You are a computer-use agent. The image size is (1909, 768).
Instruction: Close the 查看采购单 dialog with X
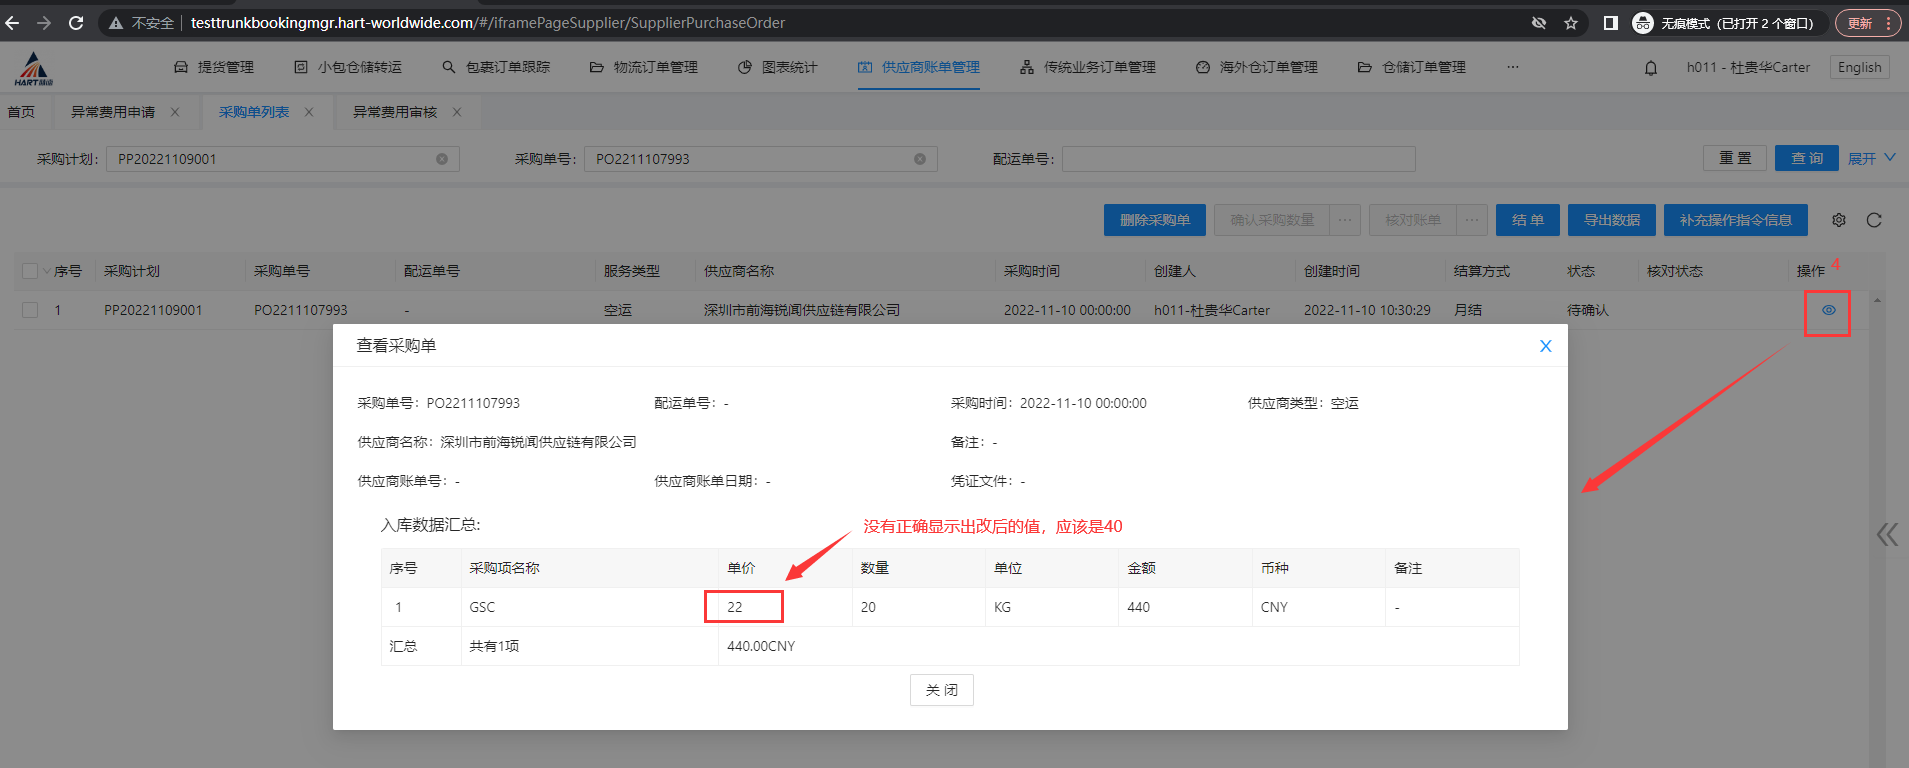coord(1545,346)
